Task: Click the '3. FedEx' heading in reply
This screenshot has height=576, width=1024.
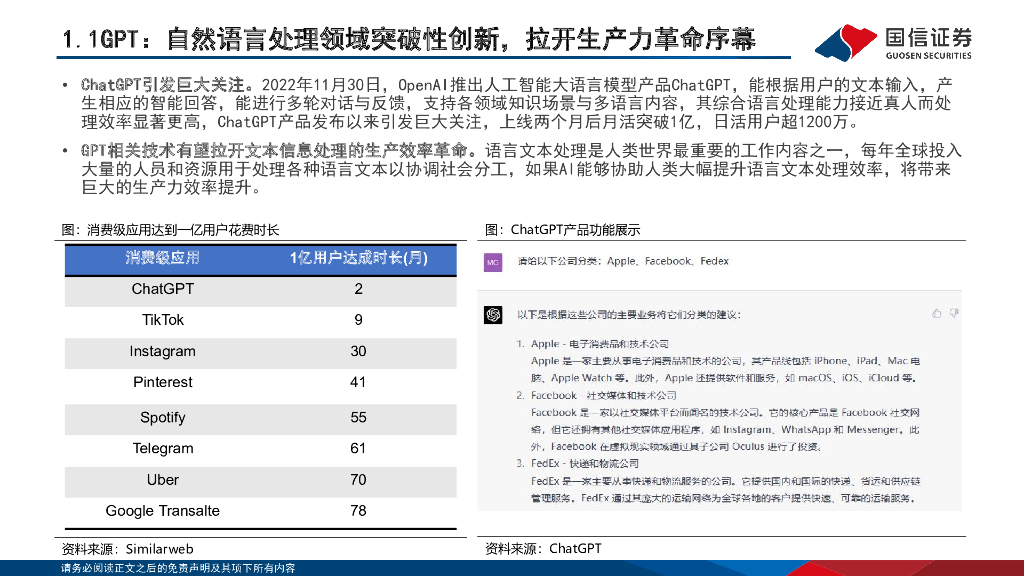Action: point(577,464)
